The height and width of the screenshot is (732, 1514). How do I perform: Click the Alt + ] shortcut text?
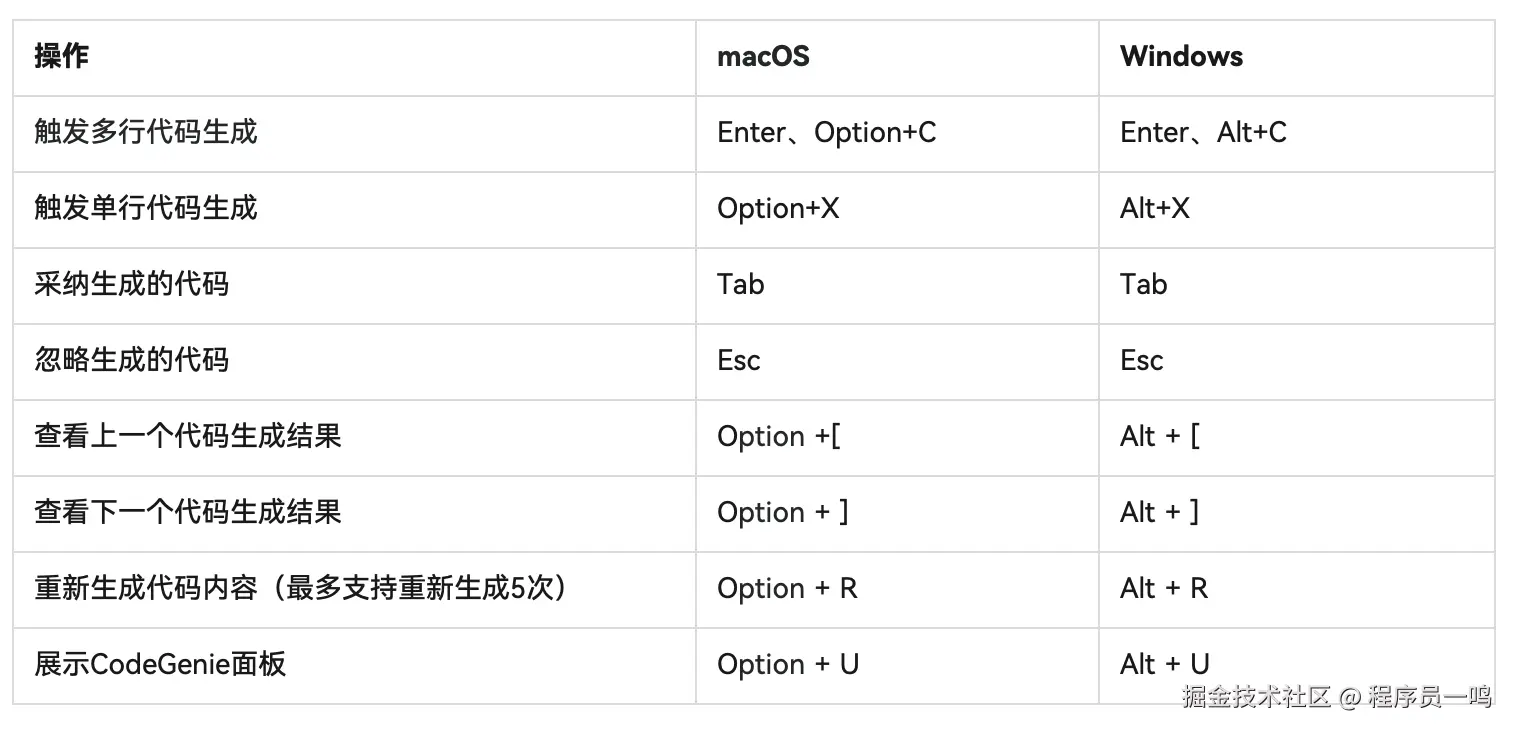(x=1159, y=512)
